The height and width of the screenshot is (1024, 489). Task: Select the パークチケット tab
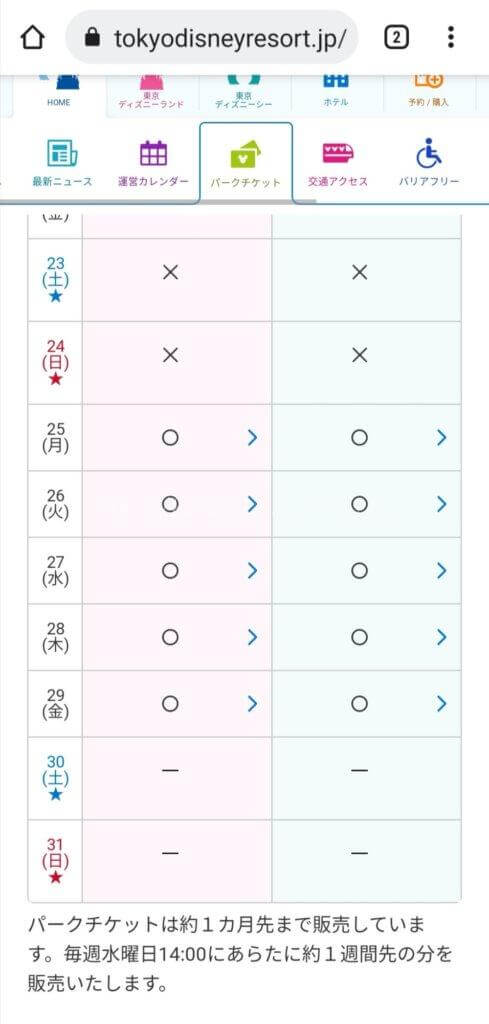click(245, 163)
